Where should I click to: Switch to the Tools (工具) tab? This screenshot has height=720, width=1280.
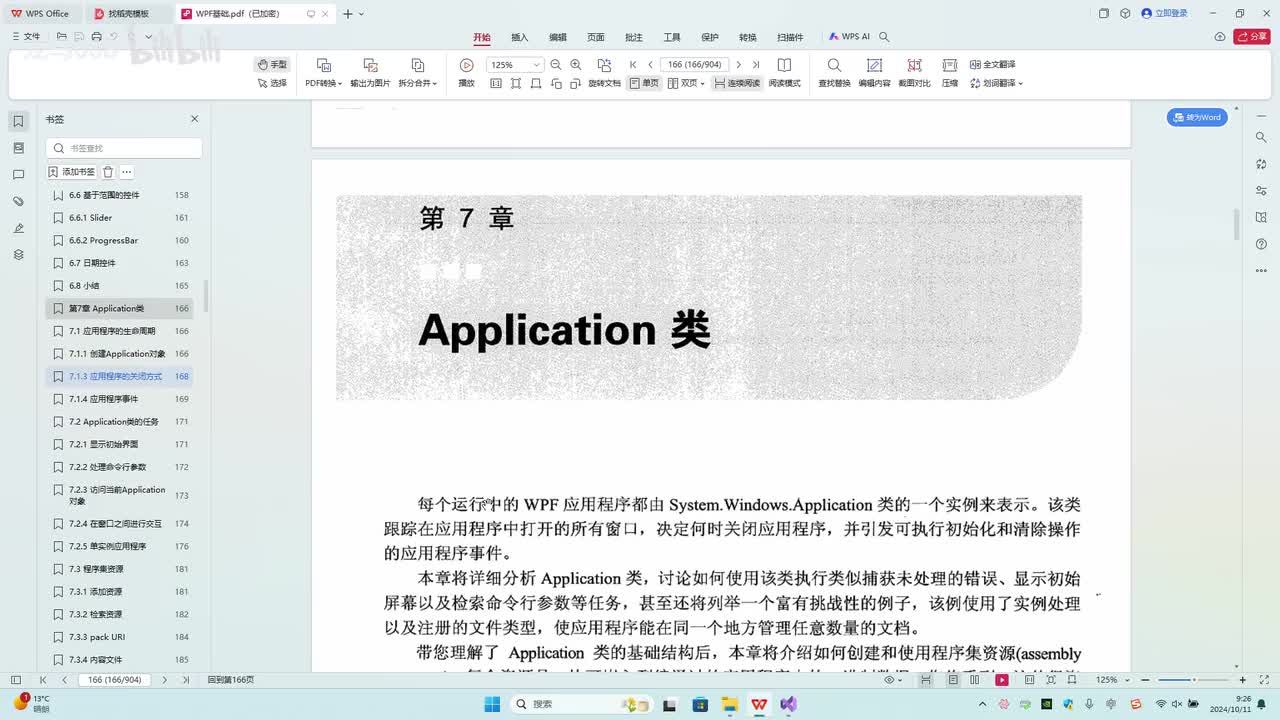click(x=672, y=37)
